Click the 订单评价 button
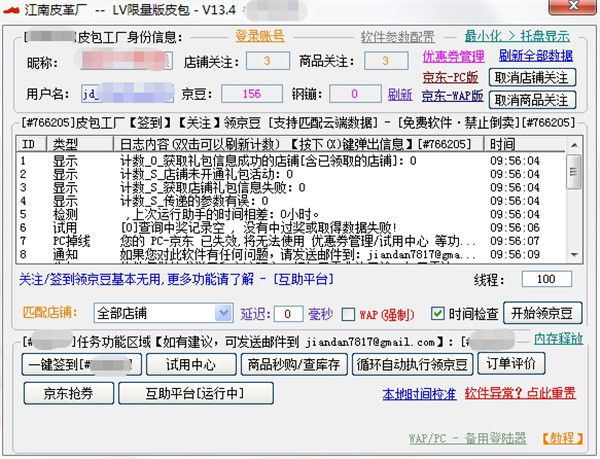 click(511, 364)
